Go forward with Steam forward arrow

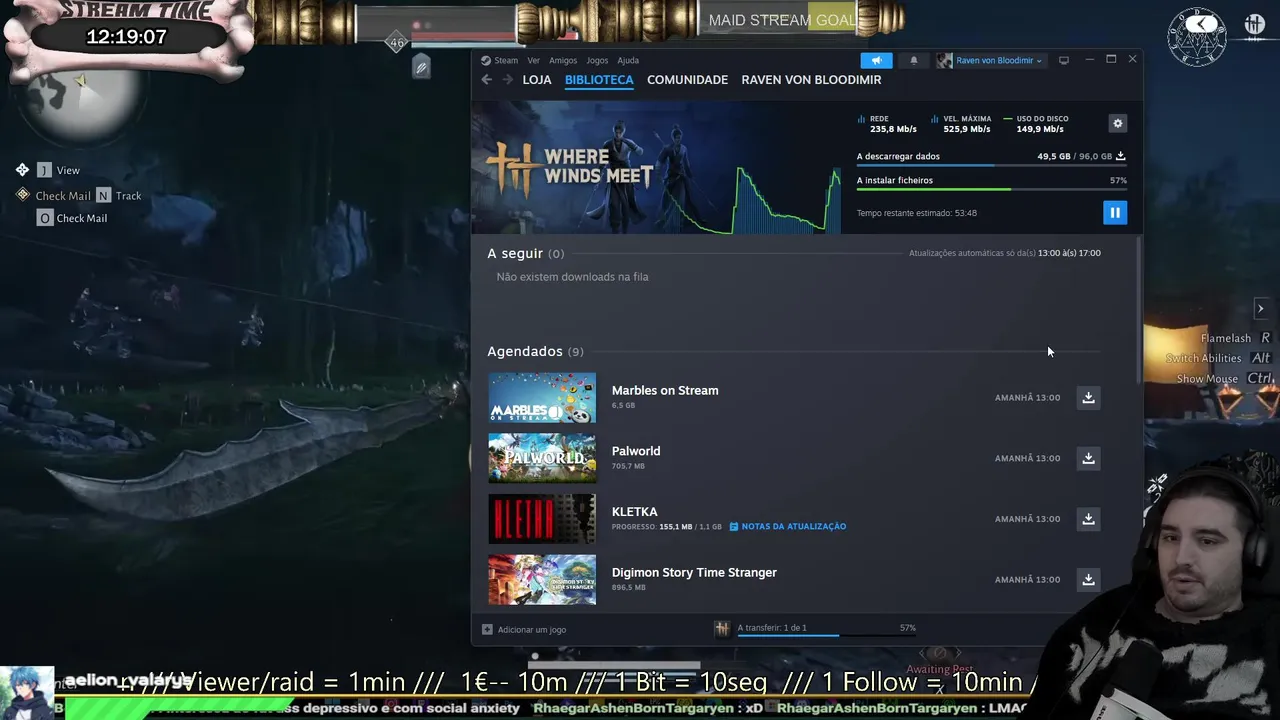(507, 80)
